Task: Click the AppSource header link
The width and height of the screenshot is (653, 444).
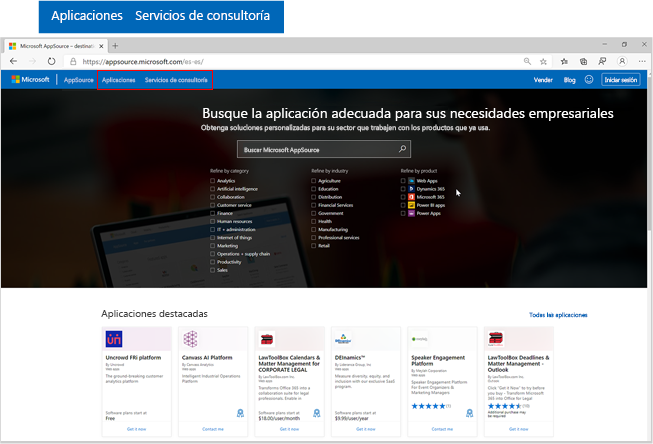Action: [x=79, y=80]
